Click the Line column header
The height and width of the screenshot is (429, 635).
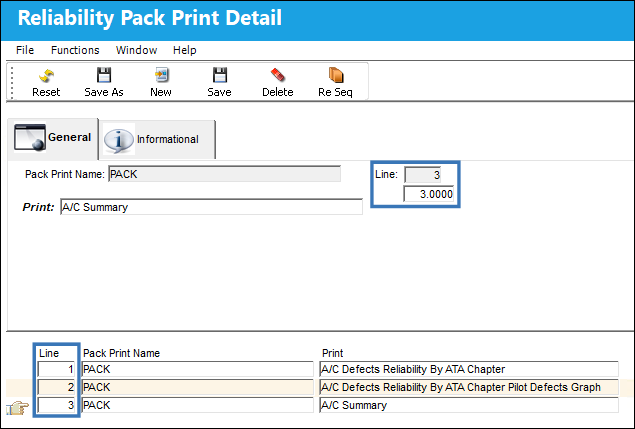49,353
